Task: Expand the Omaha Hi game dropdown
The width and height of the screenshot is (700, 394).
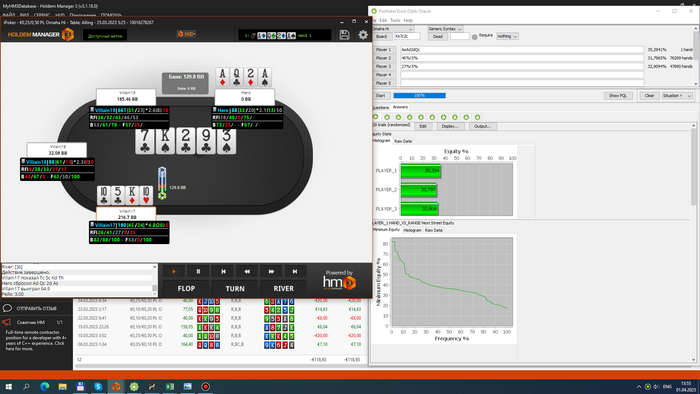Action: coord(393,29)
